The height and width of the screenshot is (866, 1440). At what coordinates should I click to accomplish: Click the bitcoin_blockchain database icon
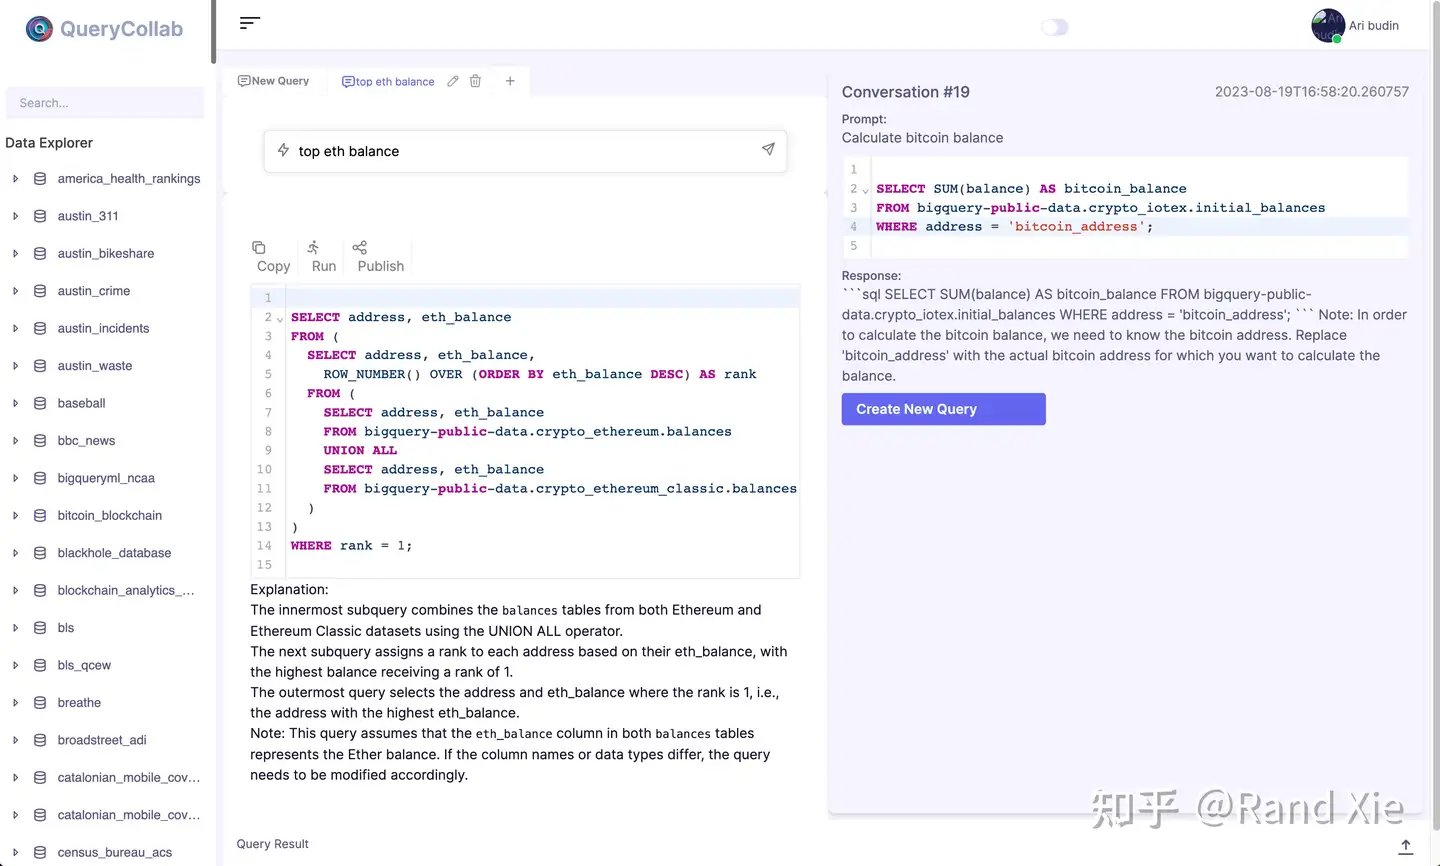pyautogui.click(x=40, y=515)
